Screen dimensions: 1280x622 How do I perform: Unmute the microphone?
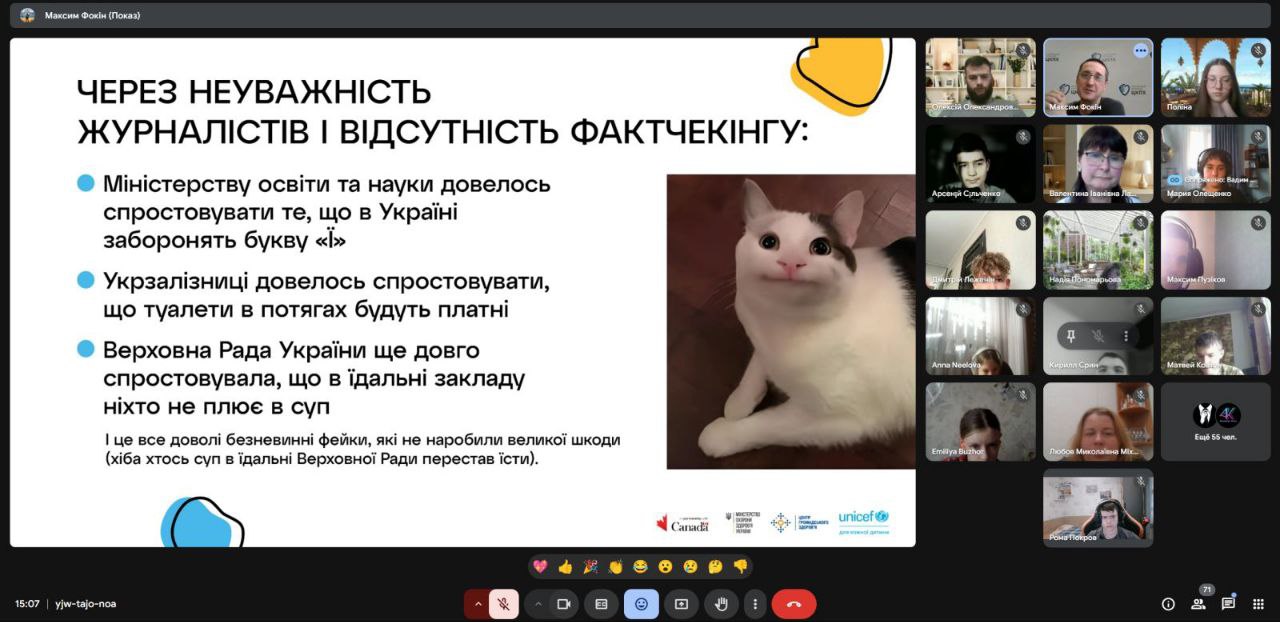click(504, 604)
